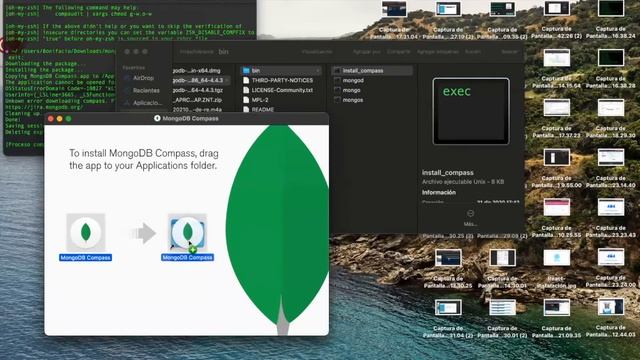This screenshot has width=640, height=360.
Task: Click the Agrupar por toolbar item in Finder
Action: coord(367,52)
